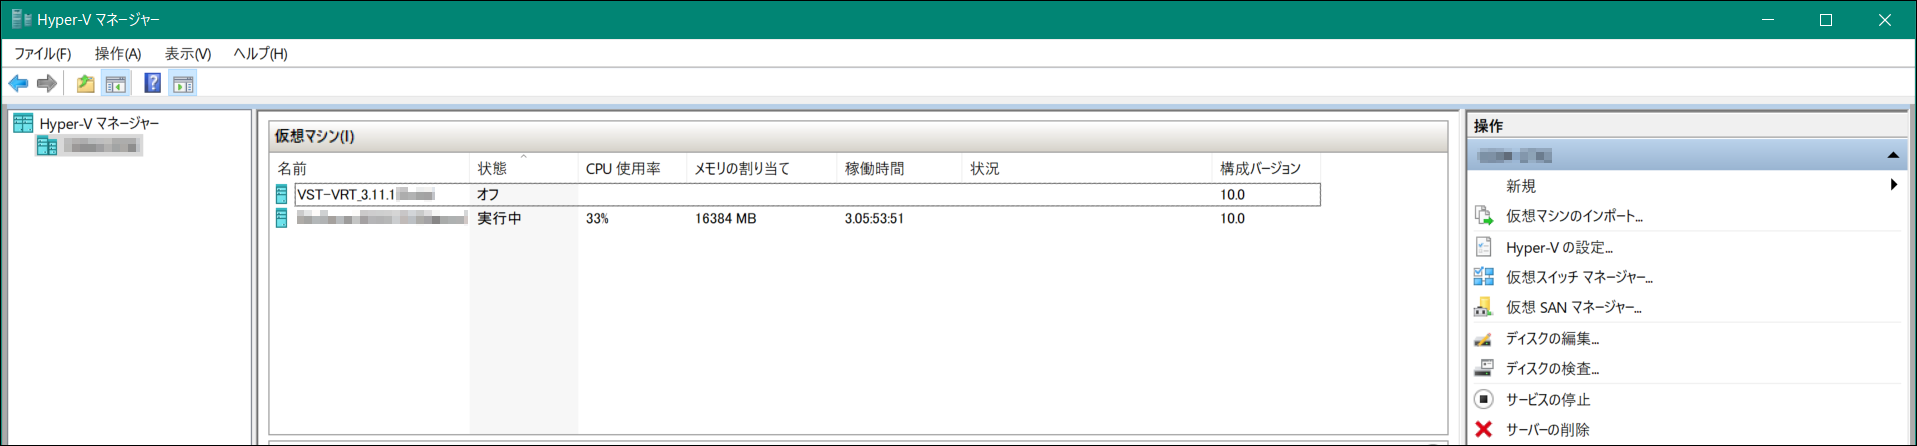Screen dimensions: 1917x446
Task: Click 新規 in actions pane
Action: click(x=1520, y=186)
